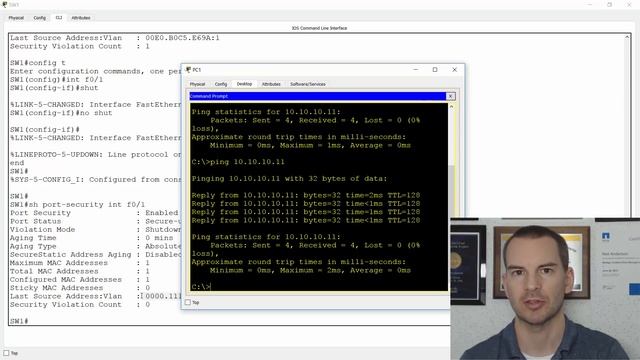
Task: Click 'SW1(config-if)#no shut' line
Action: (x=61, y=113)
